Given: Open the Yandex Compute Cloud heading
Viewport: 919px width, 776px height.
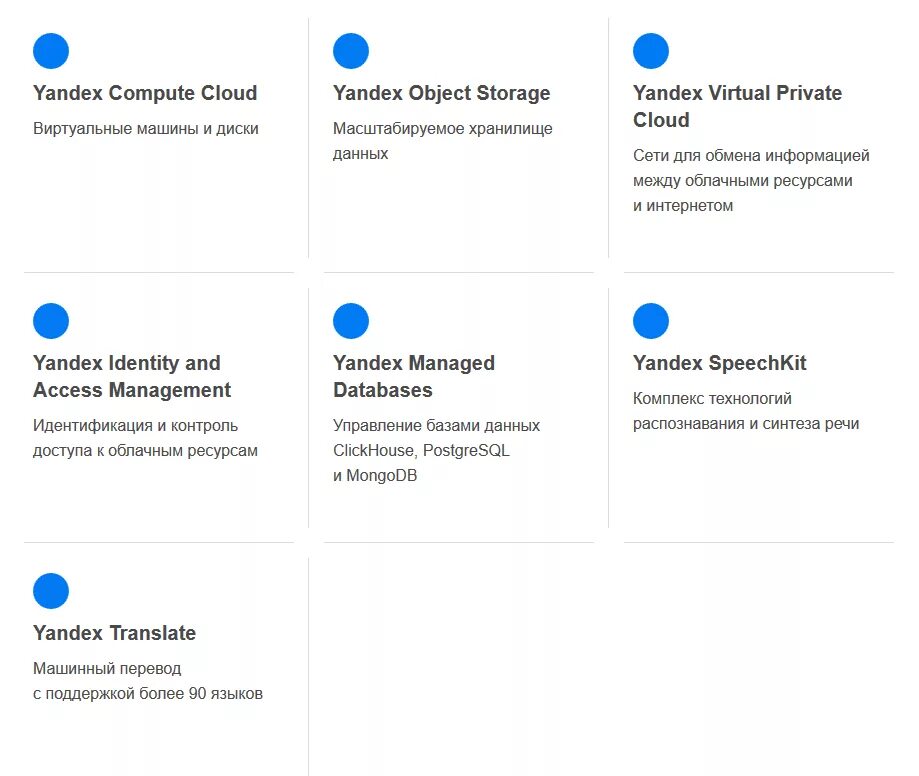Looking at the screenshot, I should (145, 93).
